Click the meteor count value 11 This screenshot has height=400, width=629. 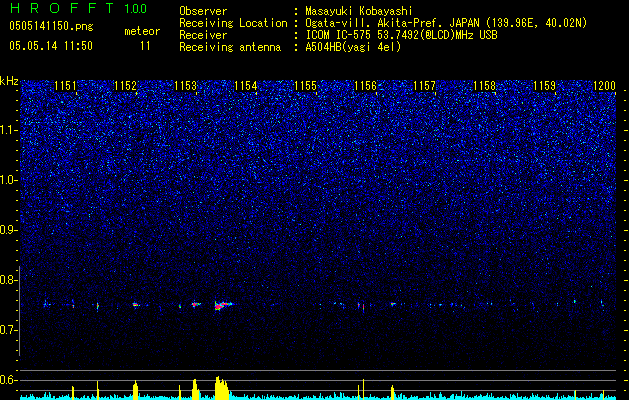(145, 46)
